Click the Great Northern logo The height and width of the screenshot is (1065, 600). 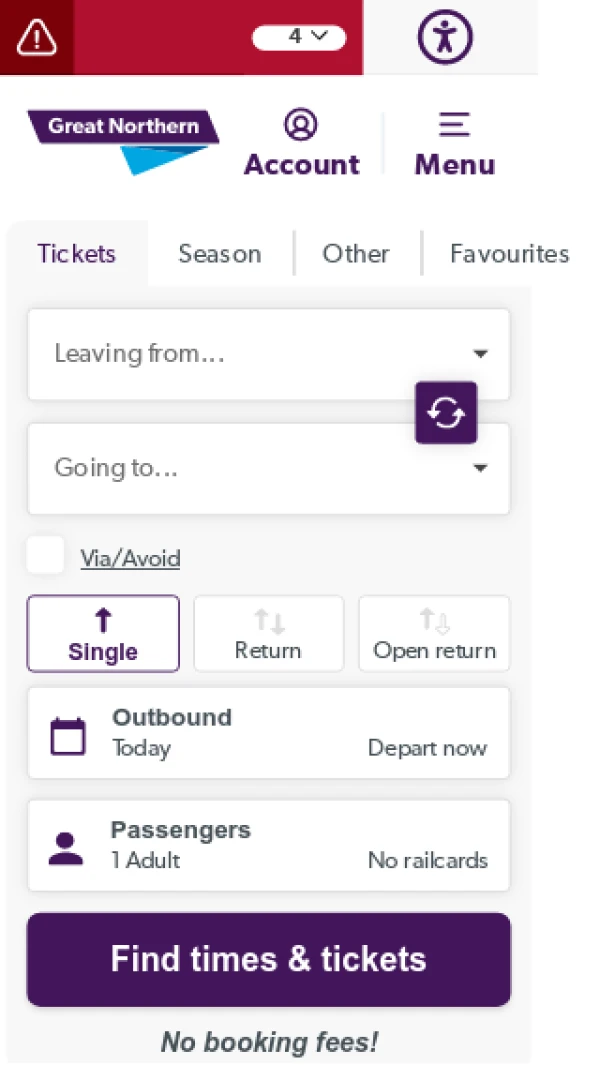coord(123,140)
